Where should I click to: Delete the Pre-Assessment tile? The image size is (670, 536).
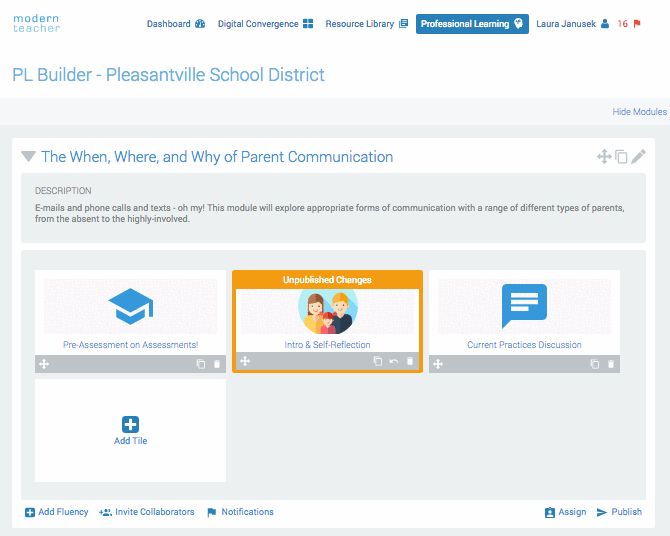click(x=217, y=364)
